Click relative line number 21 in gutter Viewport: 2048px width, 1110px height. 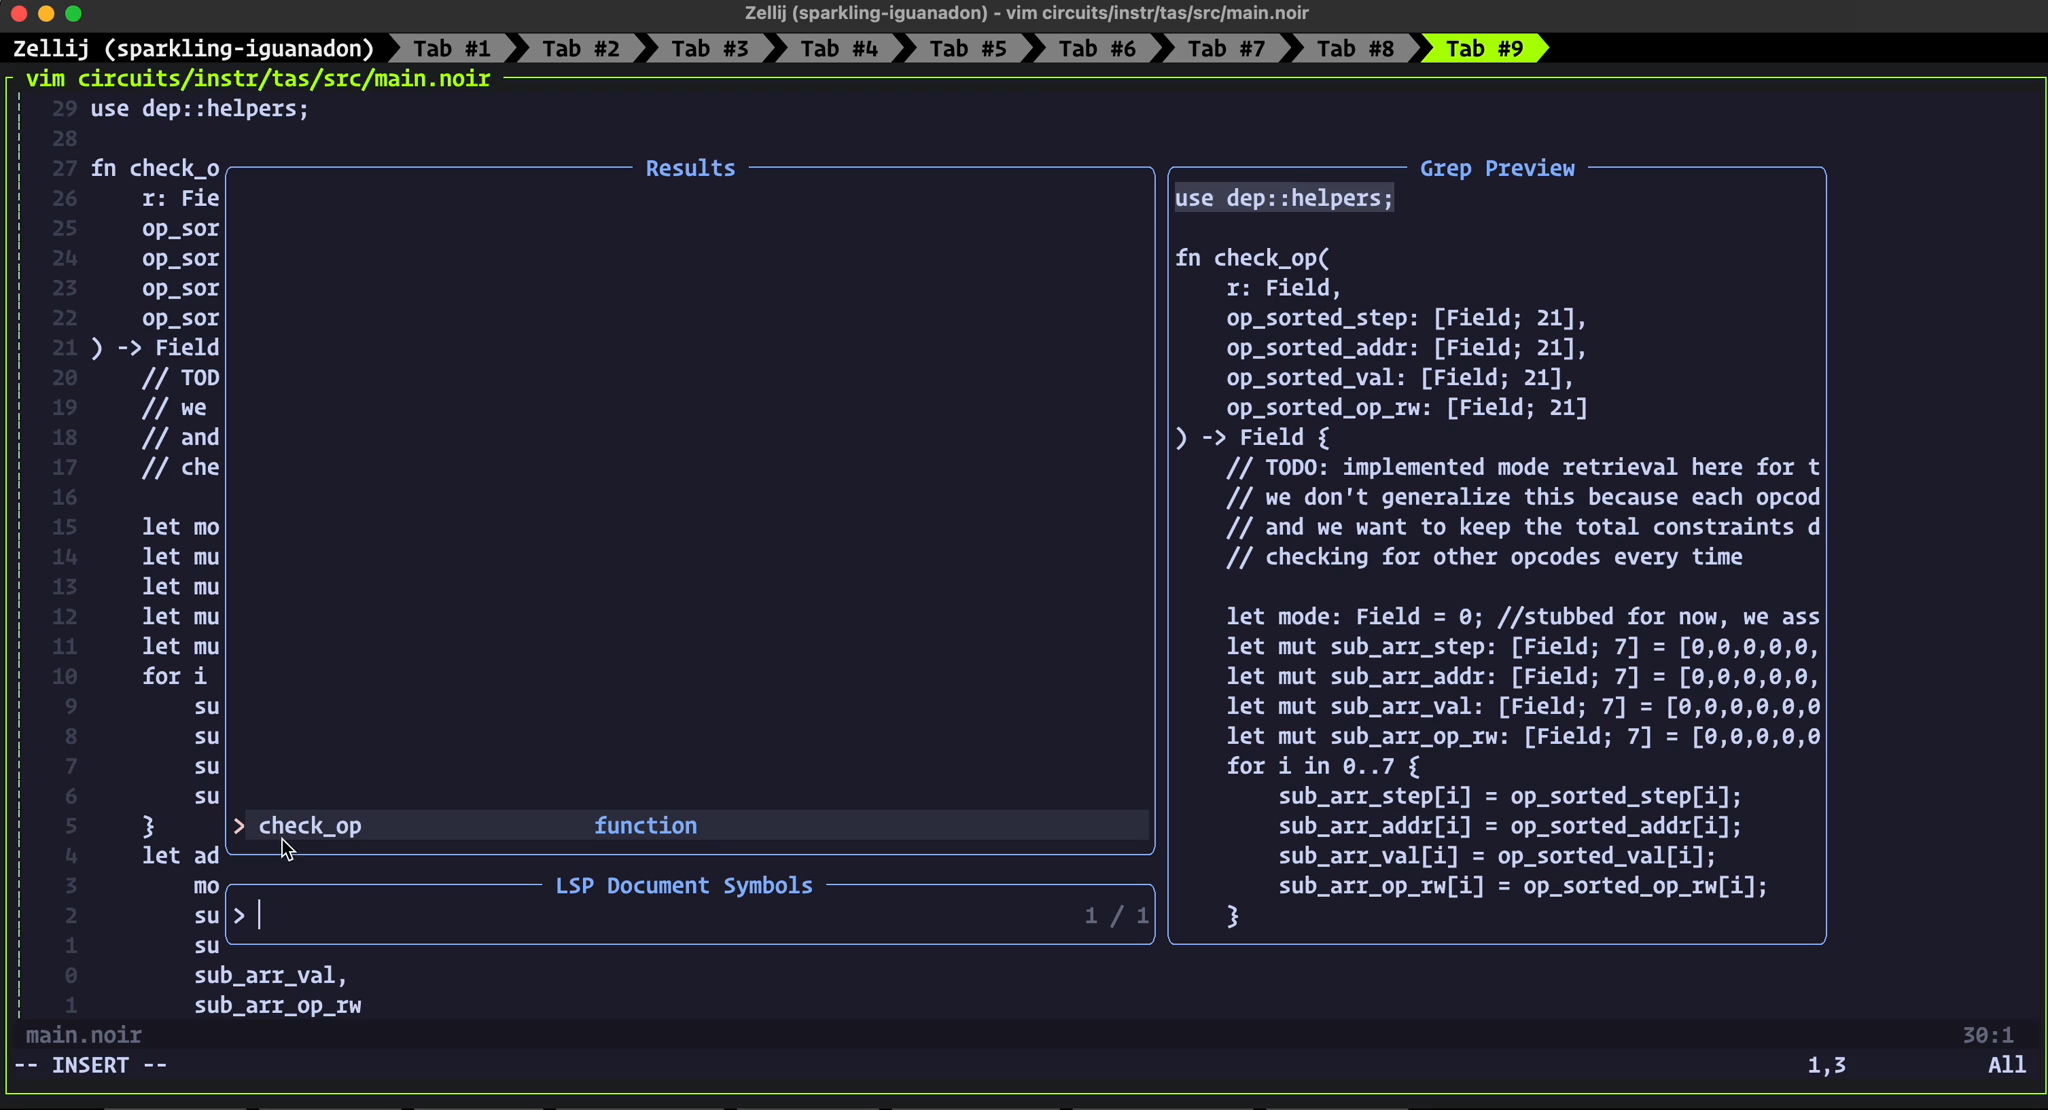coord(65,348)
